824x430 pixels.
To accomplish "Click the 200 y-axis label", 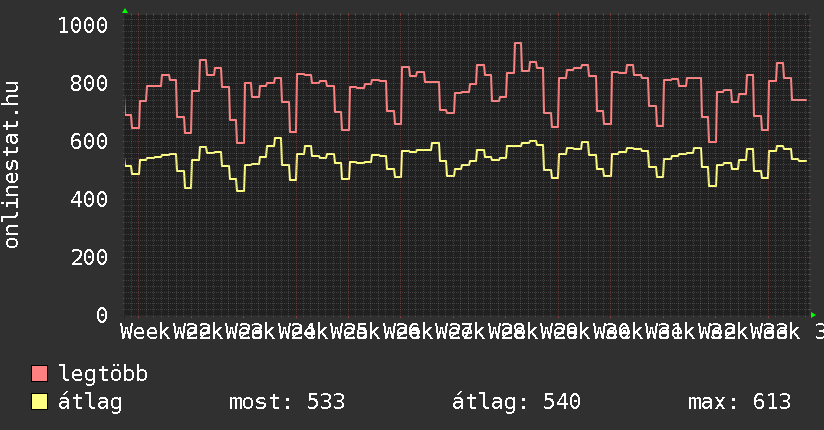I will [x=89, y=257].
